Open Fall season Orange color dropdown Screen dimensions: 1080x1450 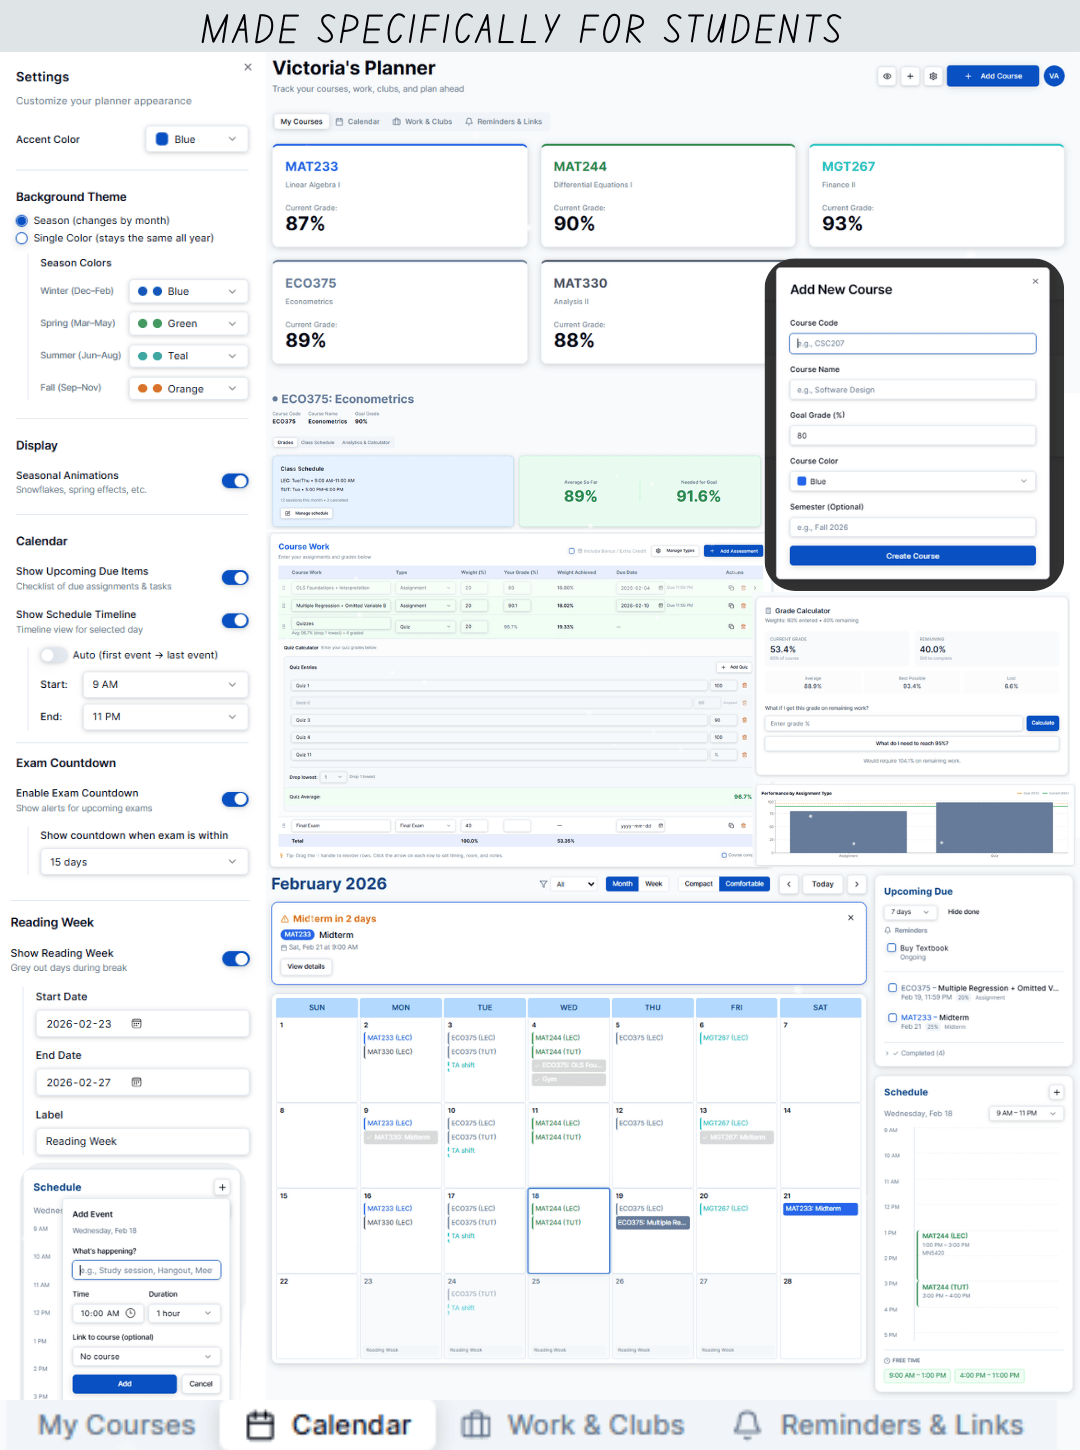[x=189, y=389]
